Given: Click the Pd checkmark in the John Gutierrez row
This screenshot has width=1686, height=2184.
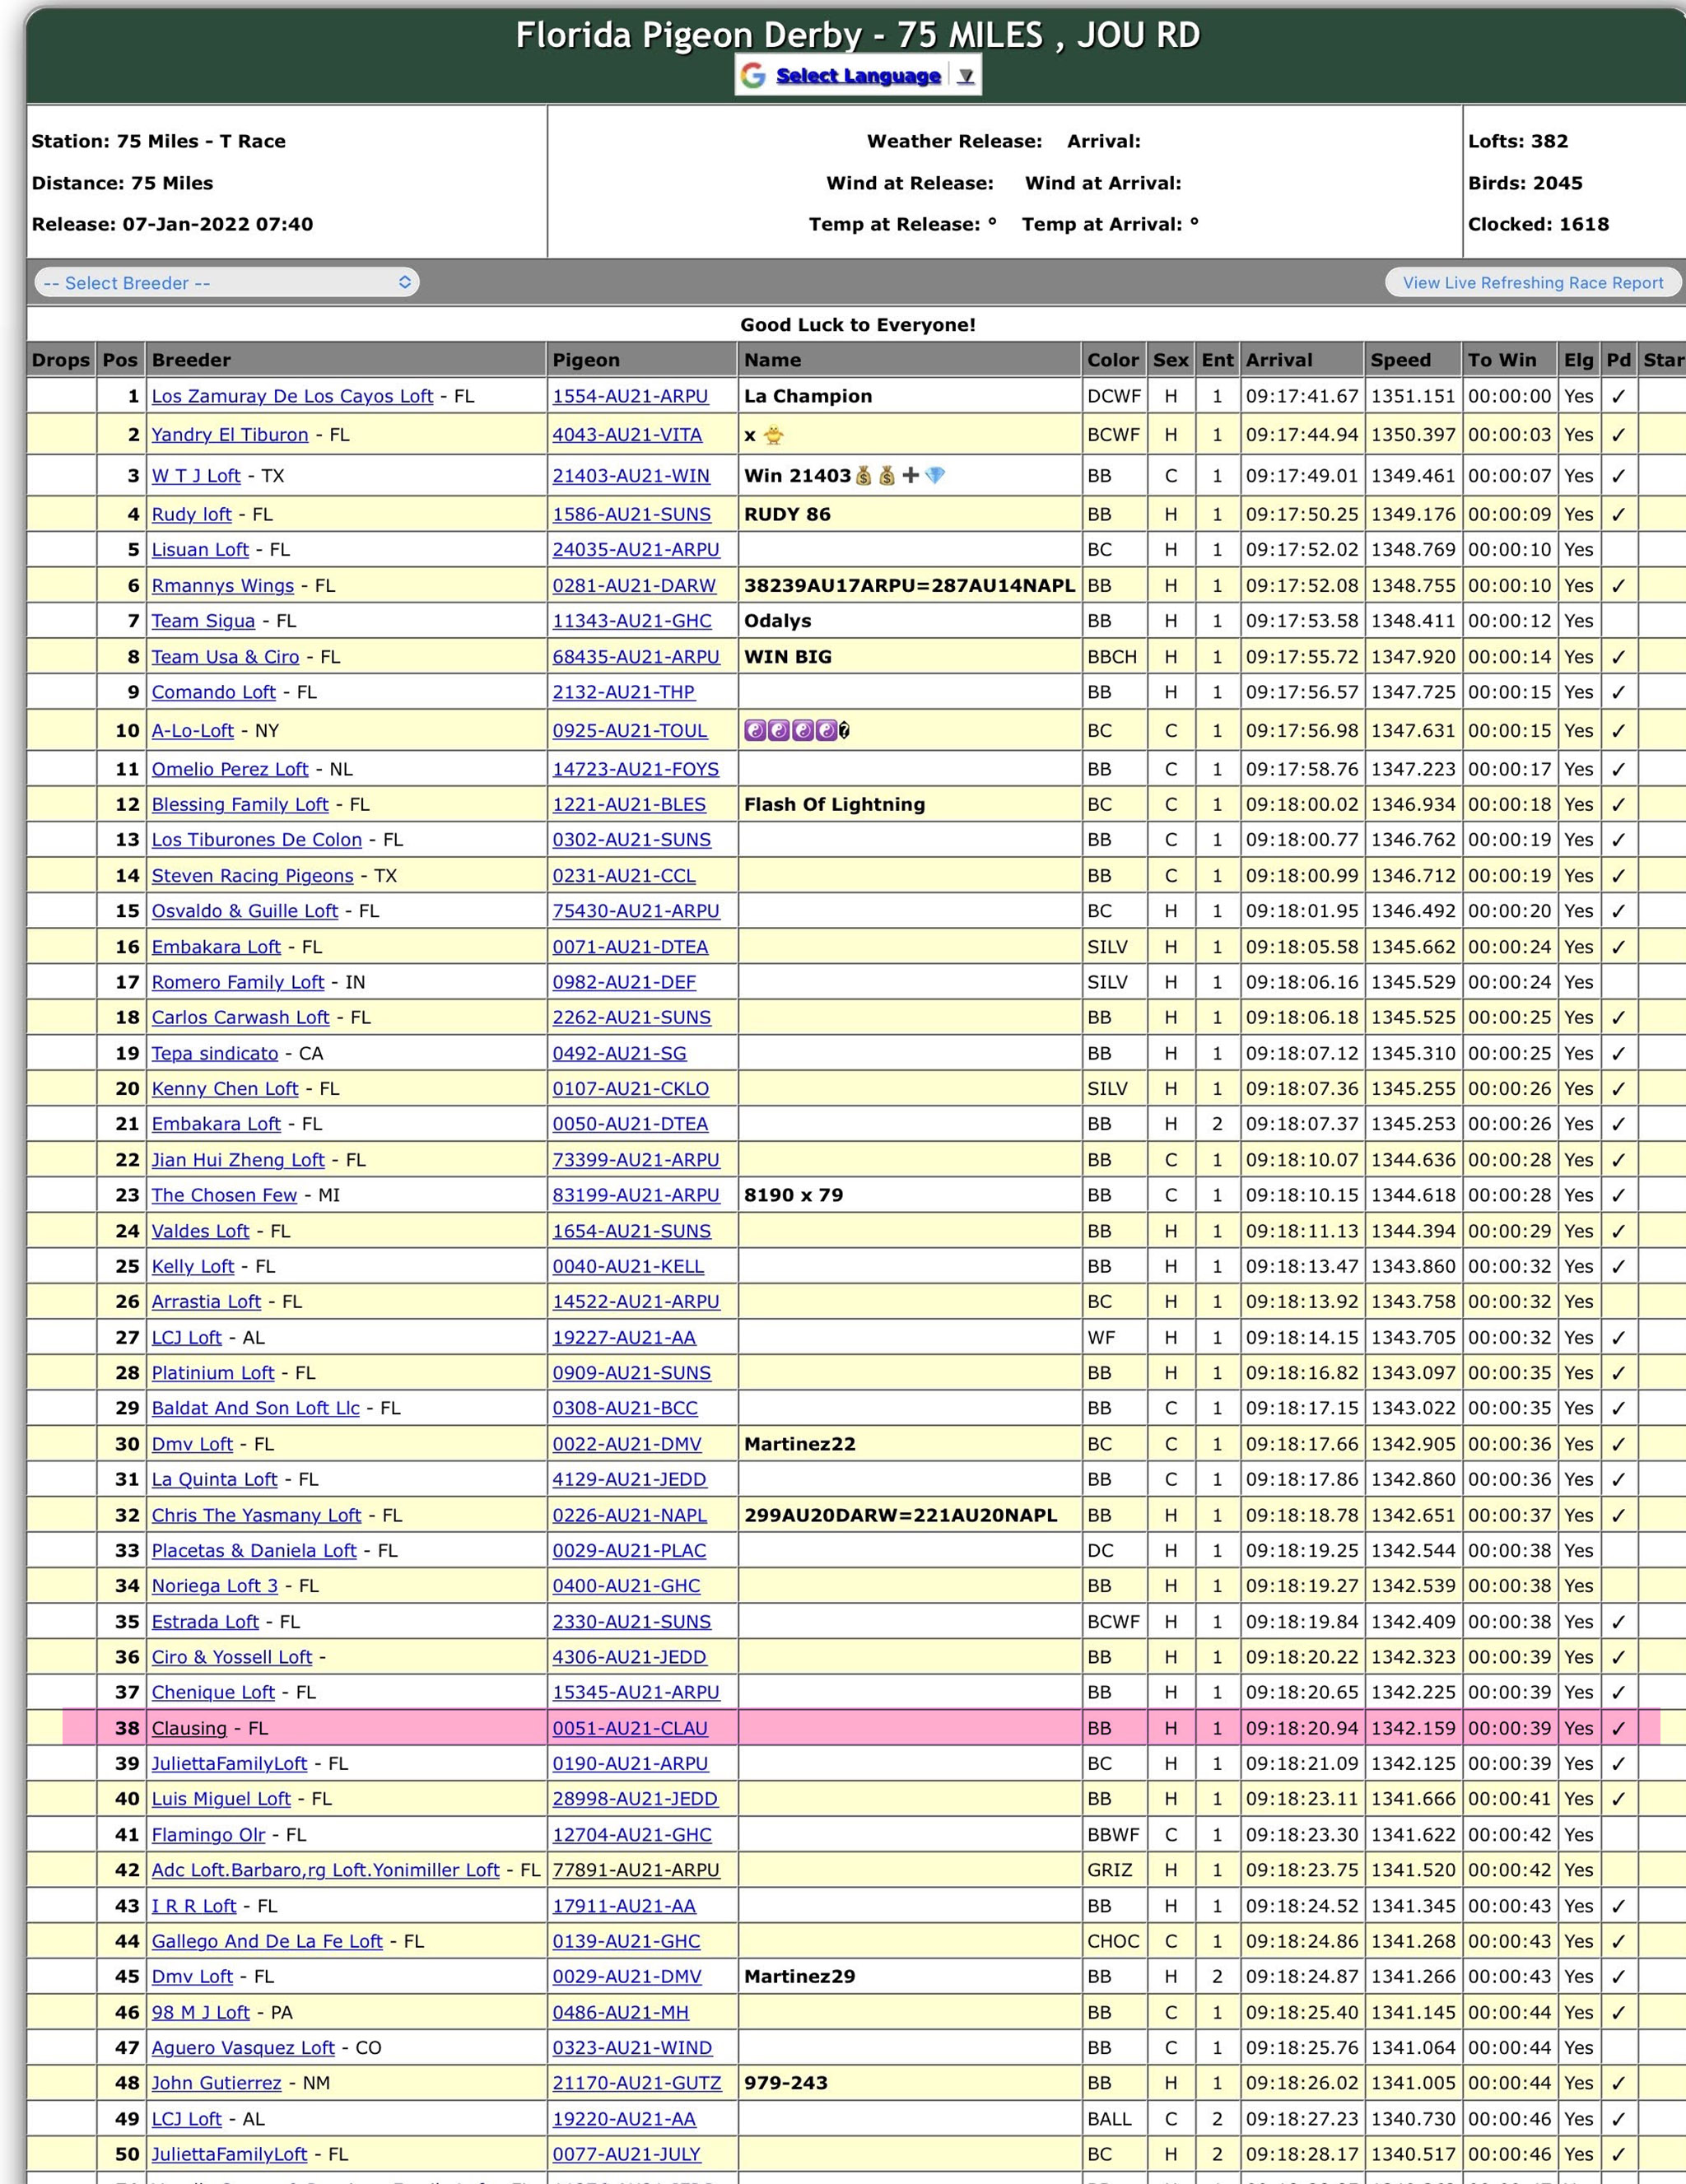Looking at the screenshot, I should pyautogui.click(x=1618, y=2083).
